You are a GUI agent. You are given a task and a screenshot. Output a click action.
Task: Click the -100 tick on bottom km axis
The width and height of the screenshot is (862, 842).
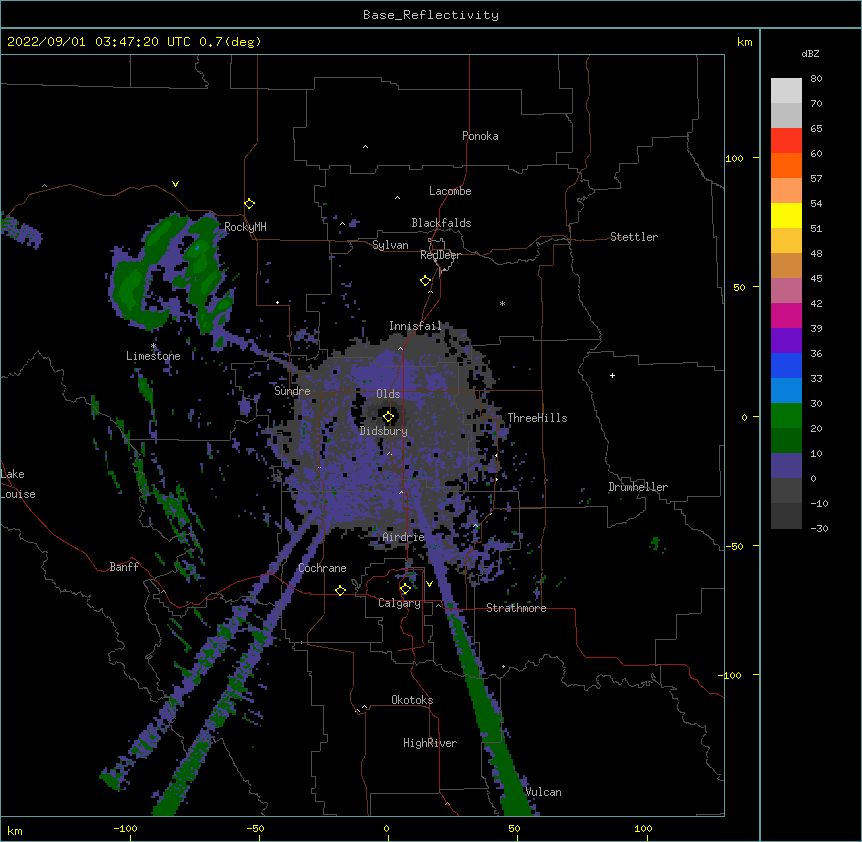click(x=126, y=828)
